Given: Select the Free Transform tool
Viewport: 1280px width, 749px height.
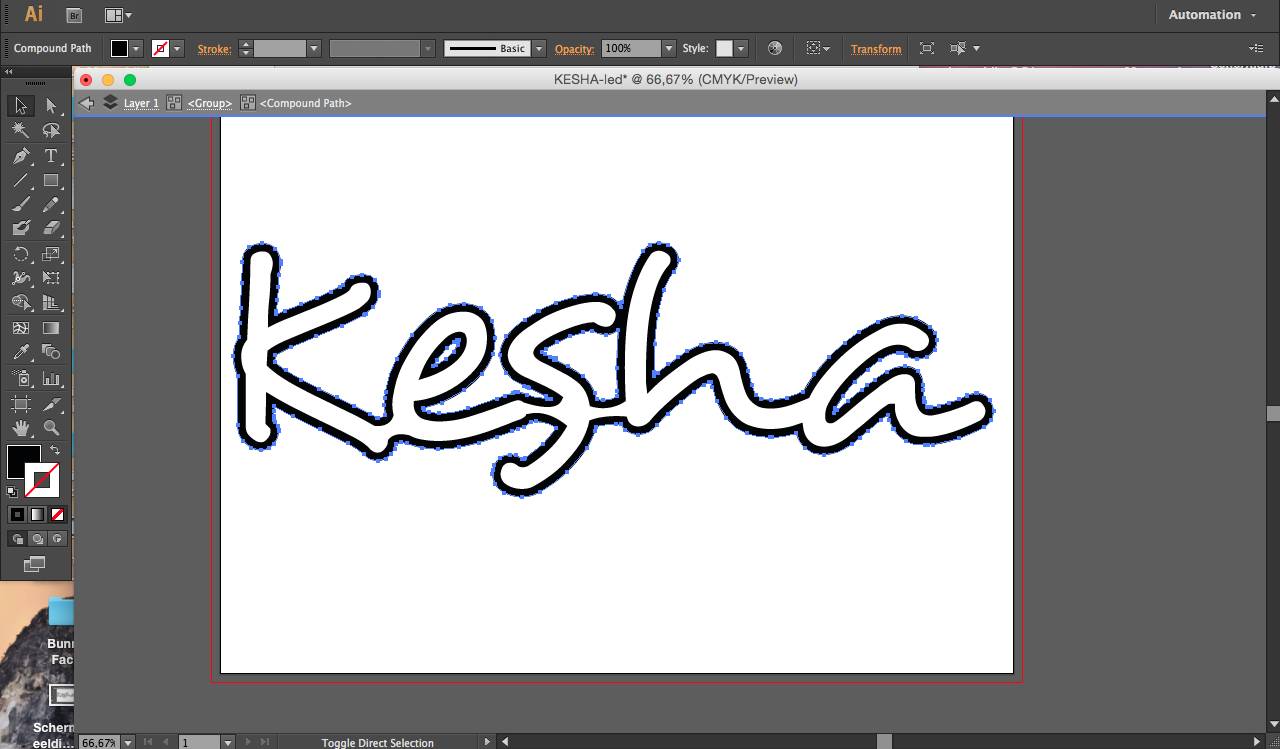Looking at the screenshot, I should point(51,278).
